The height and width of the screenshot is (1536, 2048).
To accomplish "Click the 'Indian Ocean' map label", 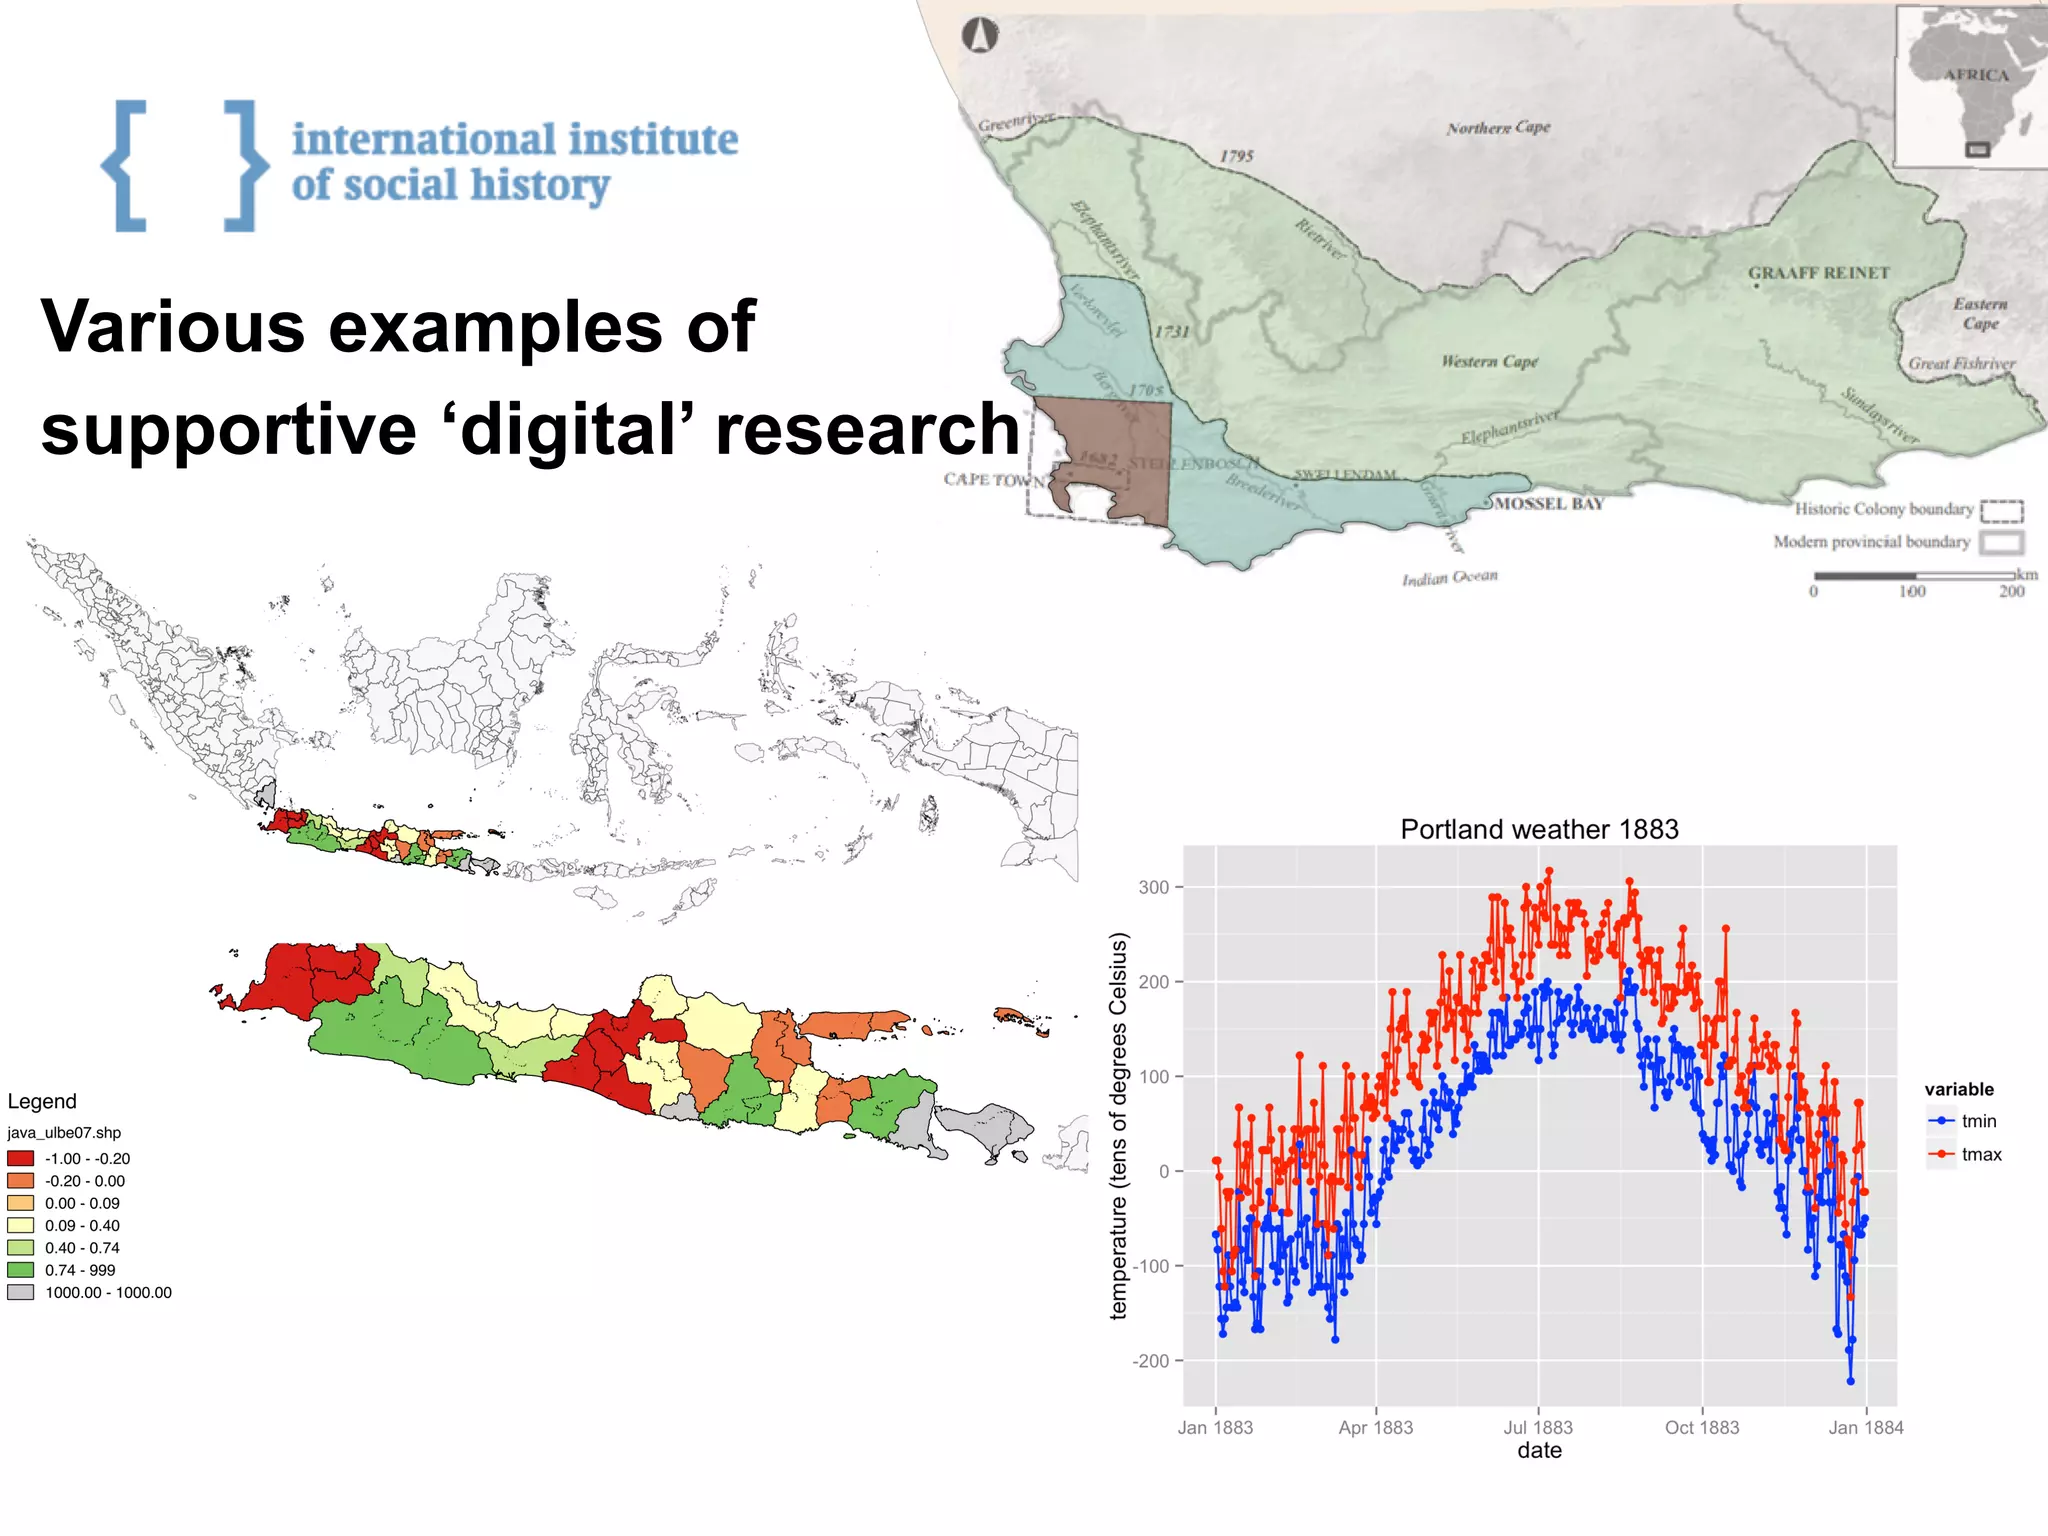I will coord(1450,577).
